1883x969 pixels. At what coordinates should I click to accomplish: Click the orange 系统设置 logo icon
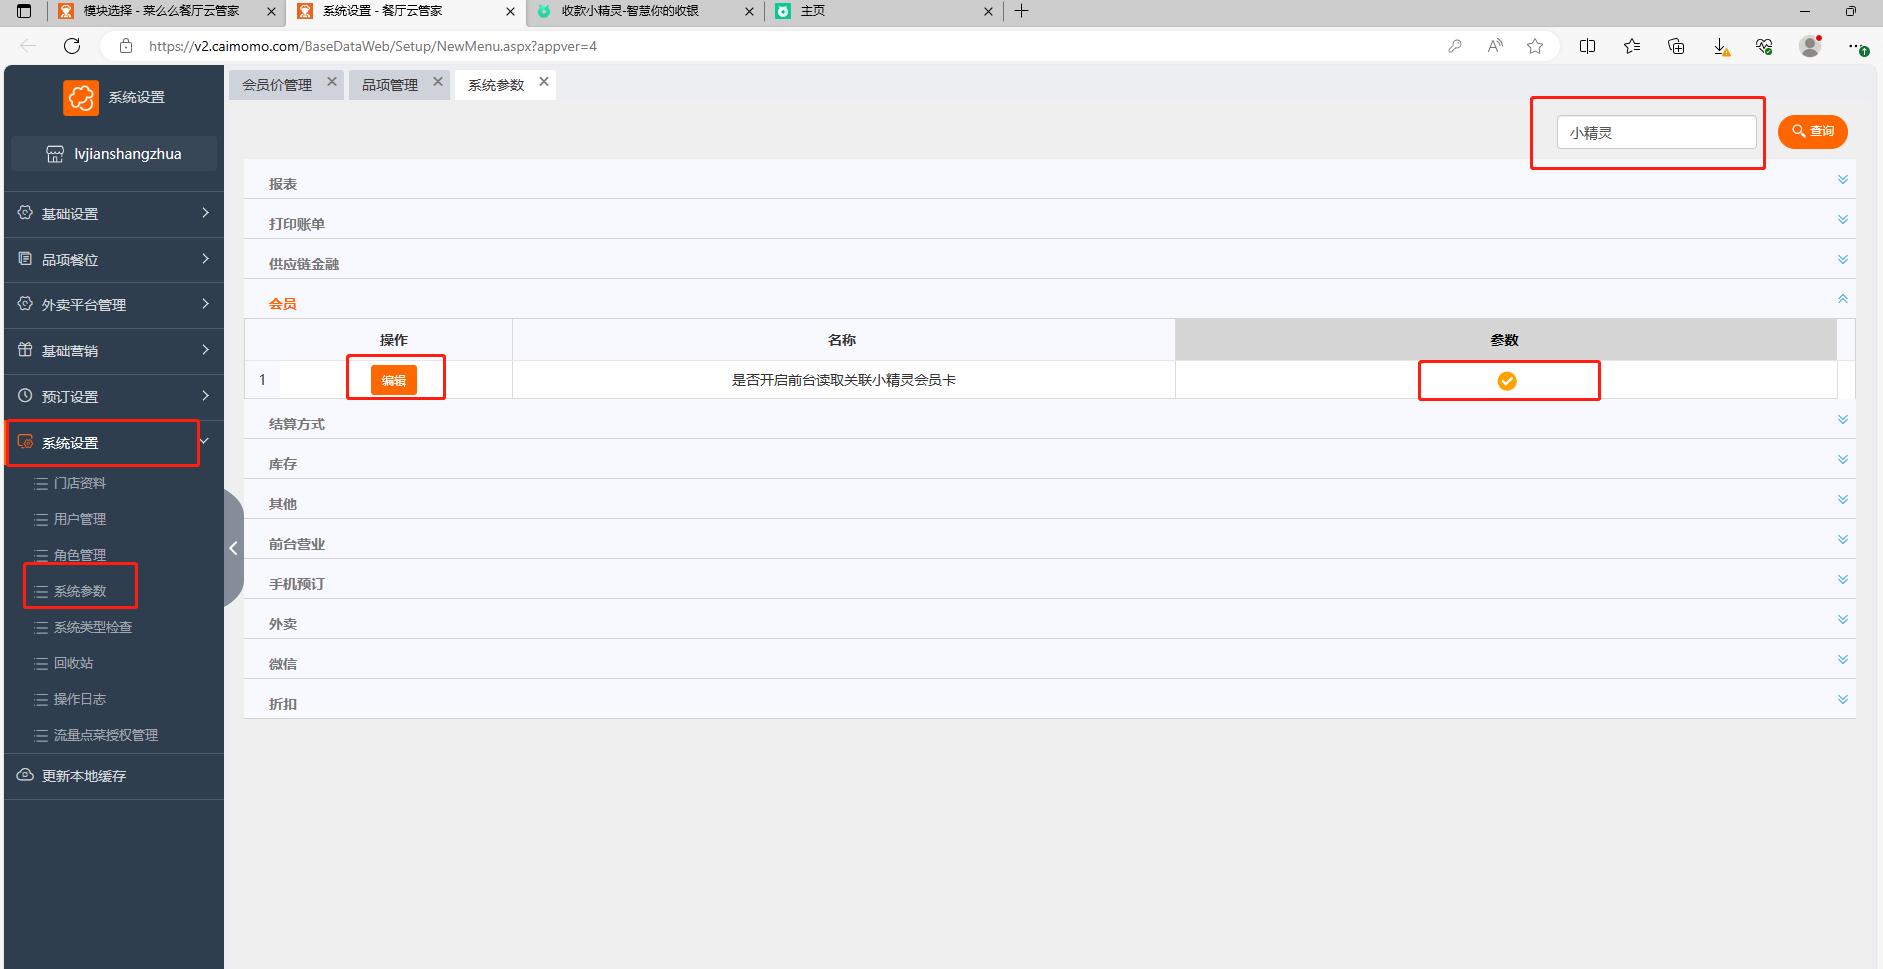(x=81, y=98)
